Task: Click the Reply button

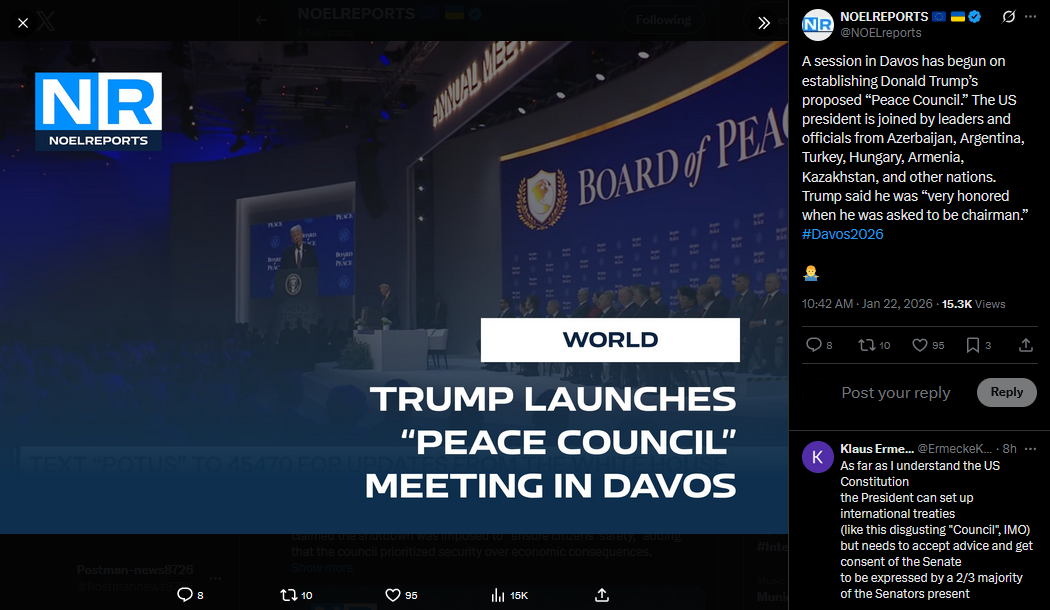Action: pyautogui.click(x=1006, y=392)
